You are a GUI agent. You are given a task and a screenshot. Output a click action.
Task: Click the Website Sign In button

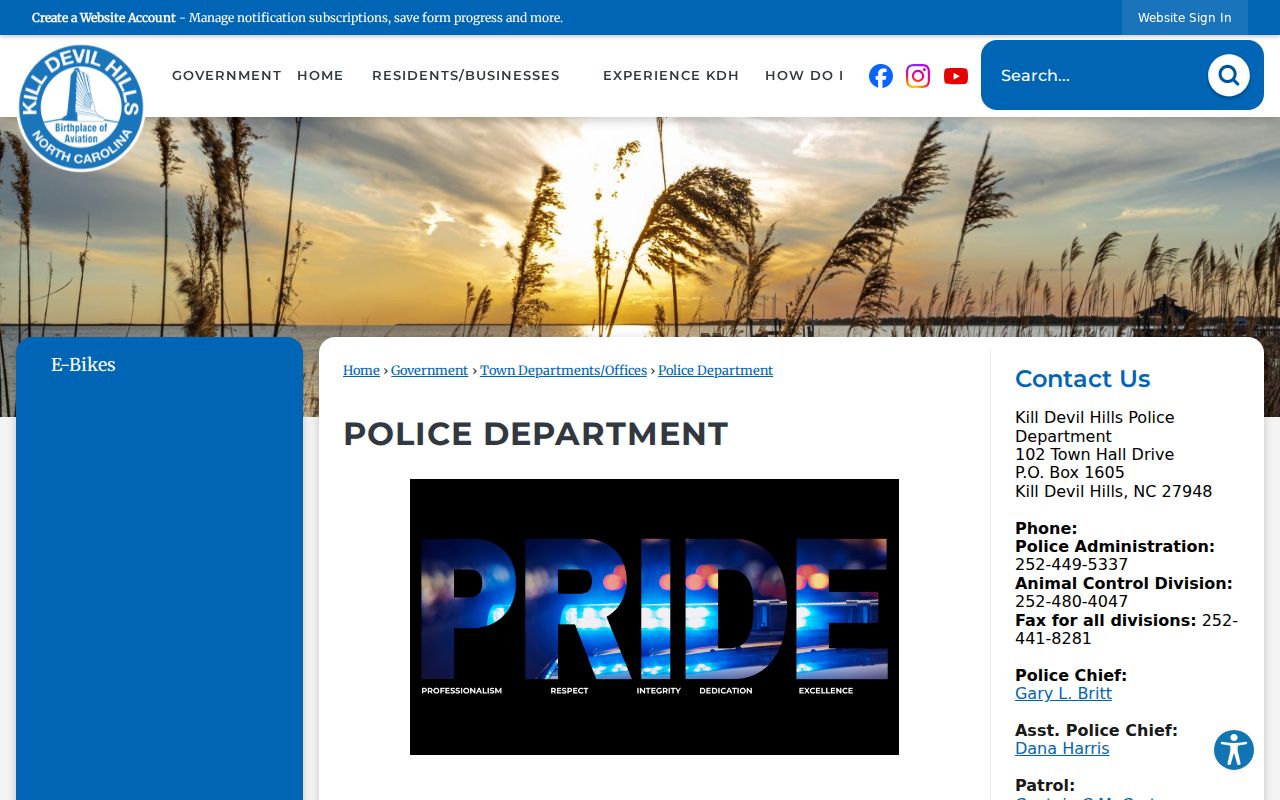(x=1185, y=17)
